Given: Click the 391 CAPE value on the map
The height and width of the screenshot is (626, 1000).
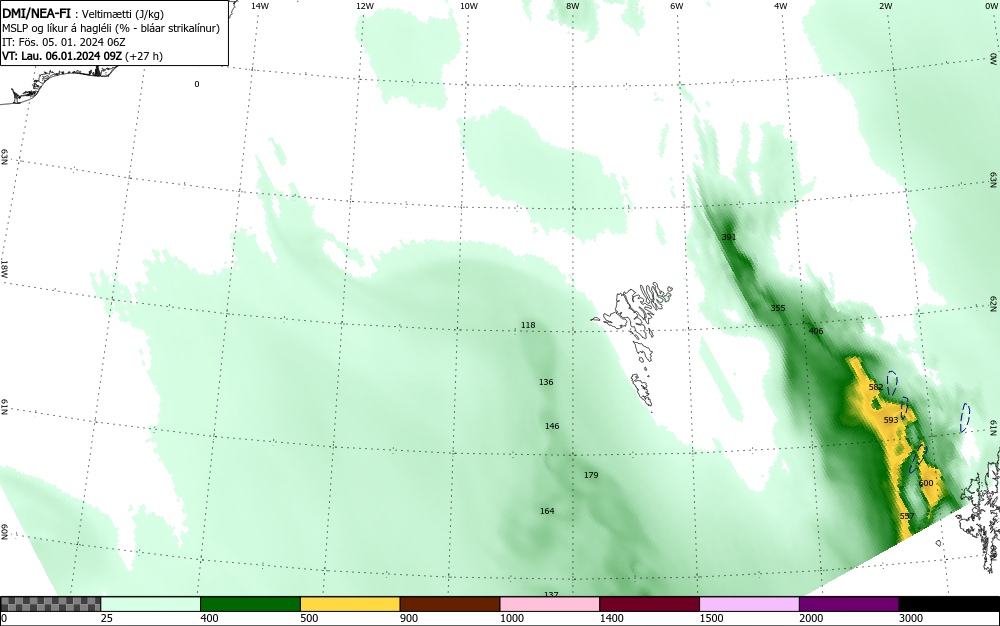Looking at the screenshot, I should coord(729,237).
